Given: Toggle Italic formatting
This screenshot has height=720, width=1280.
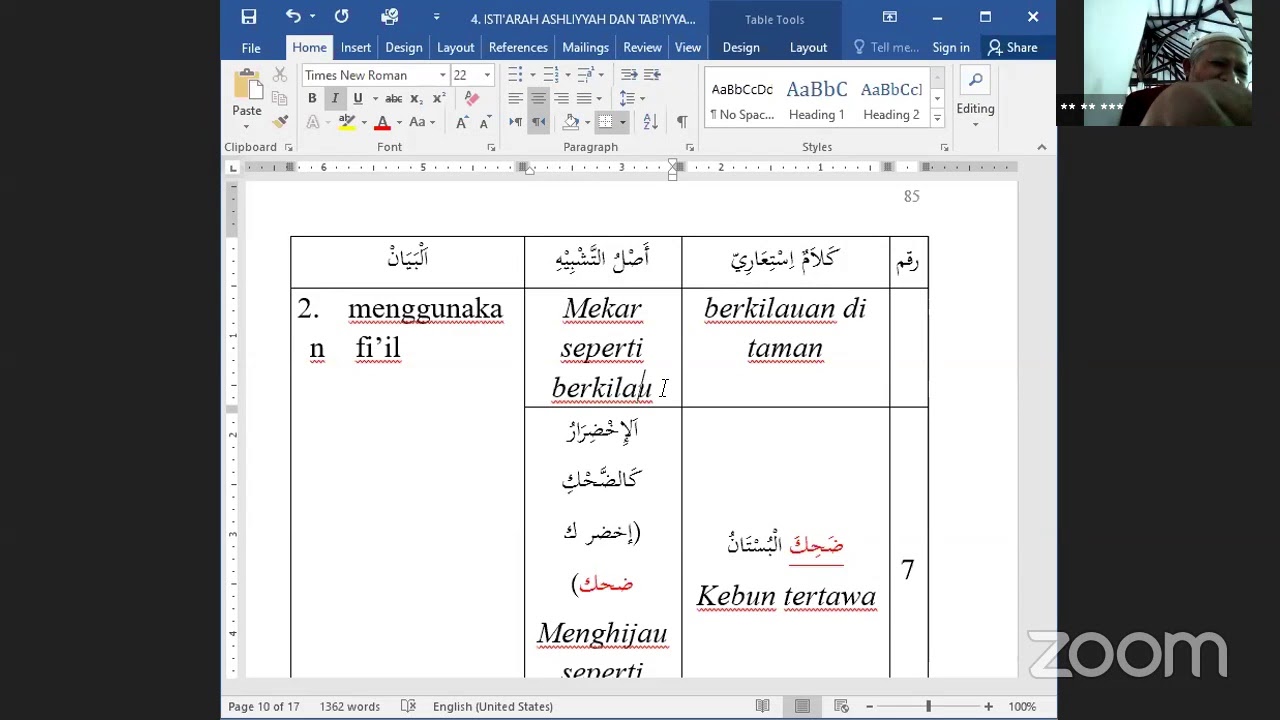Looking at the screenshot, I should [x=335, y=98].
